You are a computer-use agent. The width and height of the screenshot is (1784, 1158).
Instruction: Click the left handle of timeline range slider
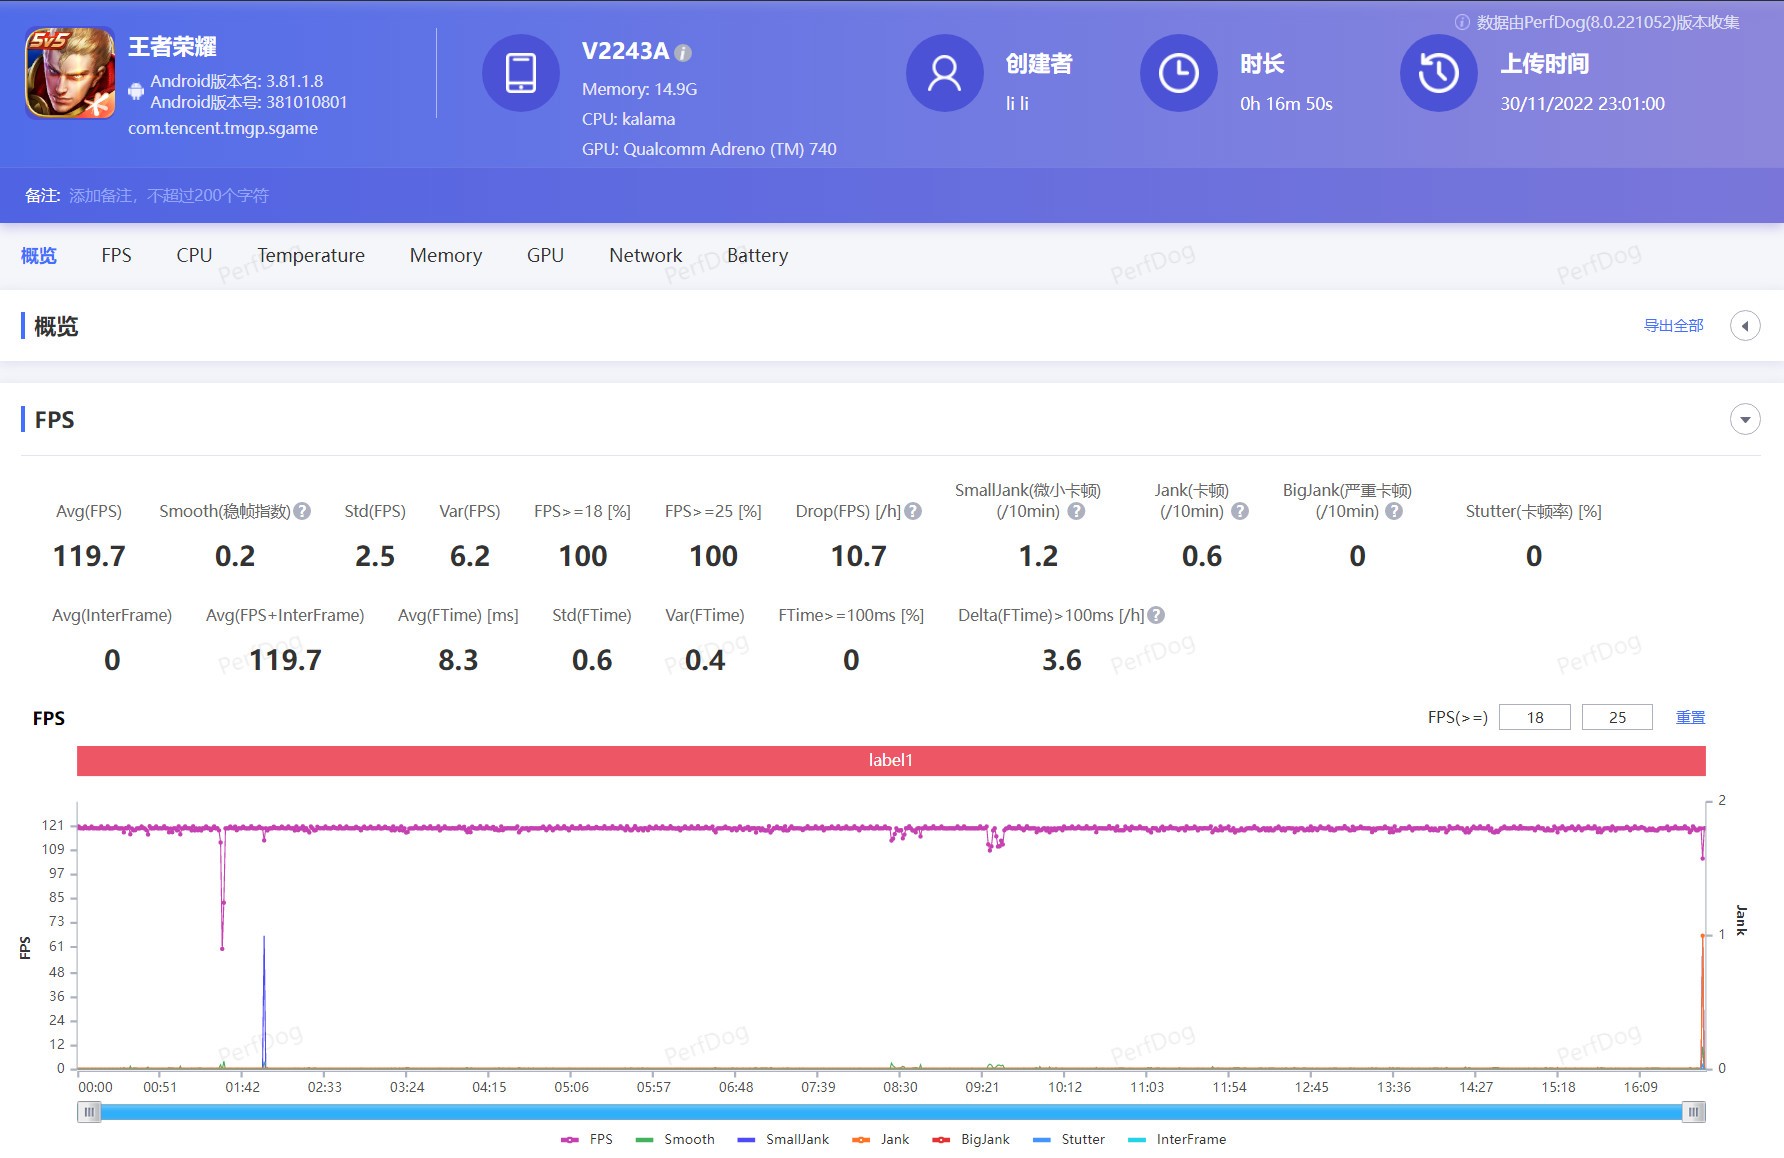[89, 1112]
